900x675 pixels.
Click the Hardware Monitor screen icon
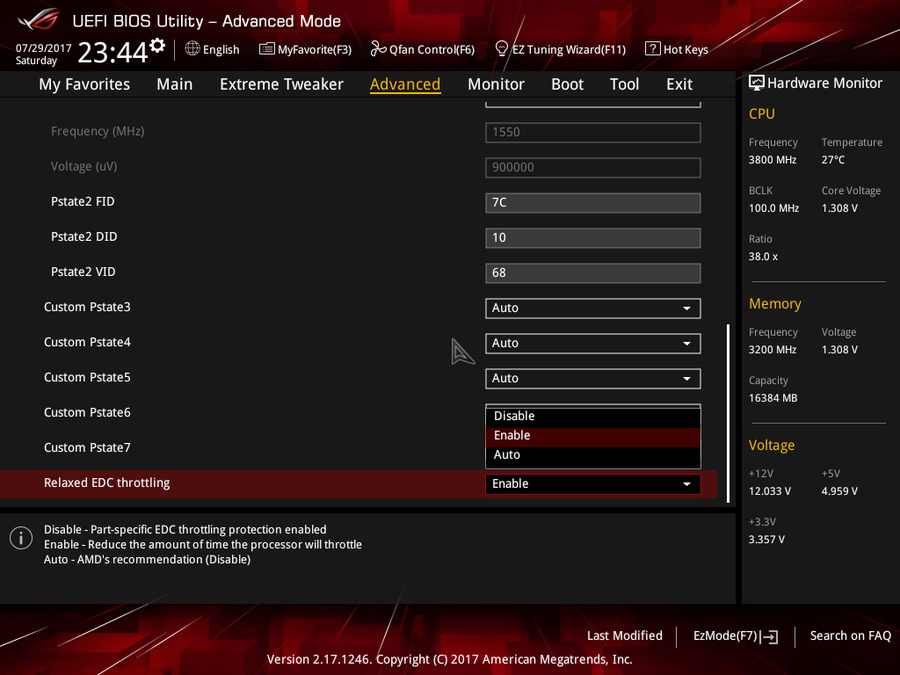click(x=757, y=83)
